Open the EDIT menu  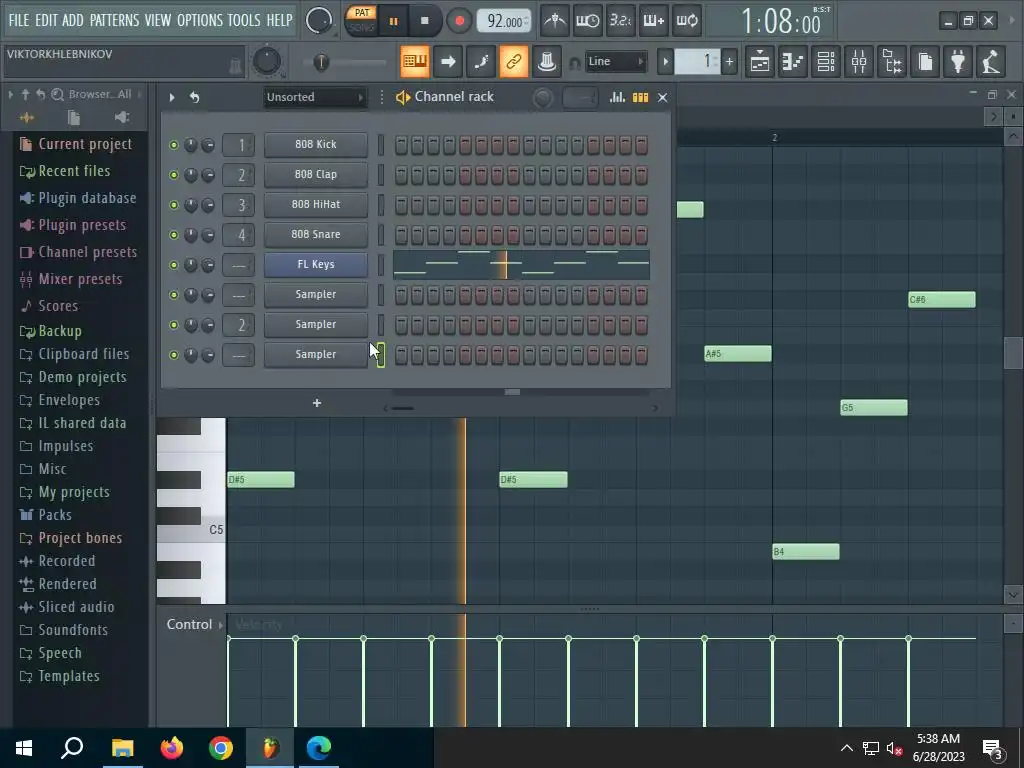(x=46, y=20)
